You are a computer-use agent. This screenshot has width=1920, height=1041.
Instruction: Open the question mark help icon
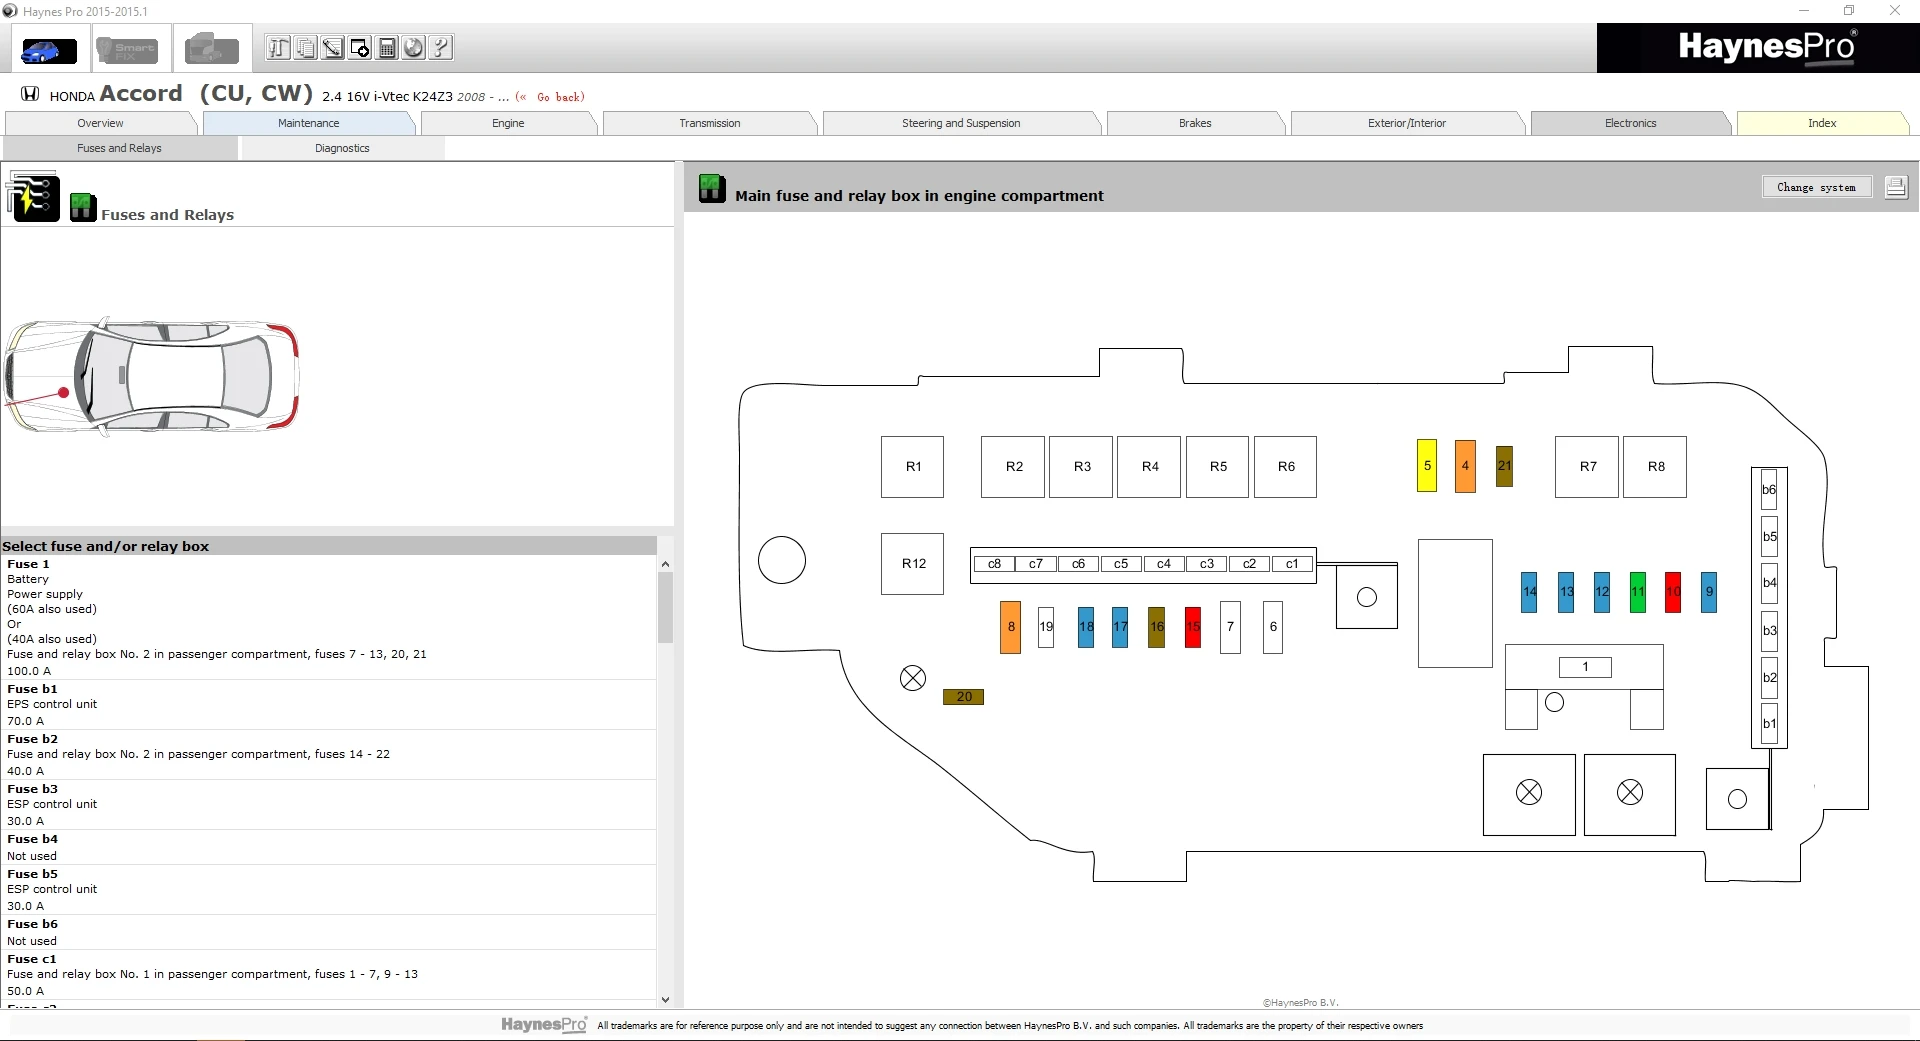(440, 47)
